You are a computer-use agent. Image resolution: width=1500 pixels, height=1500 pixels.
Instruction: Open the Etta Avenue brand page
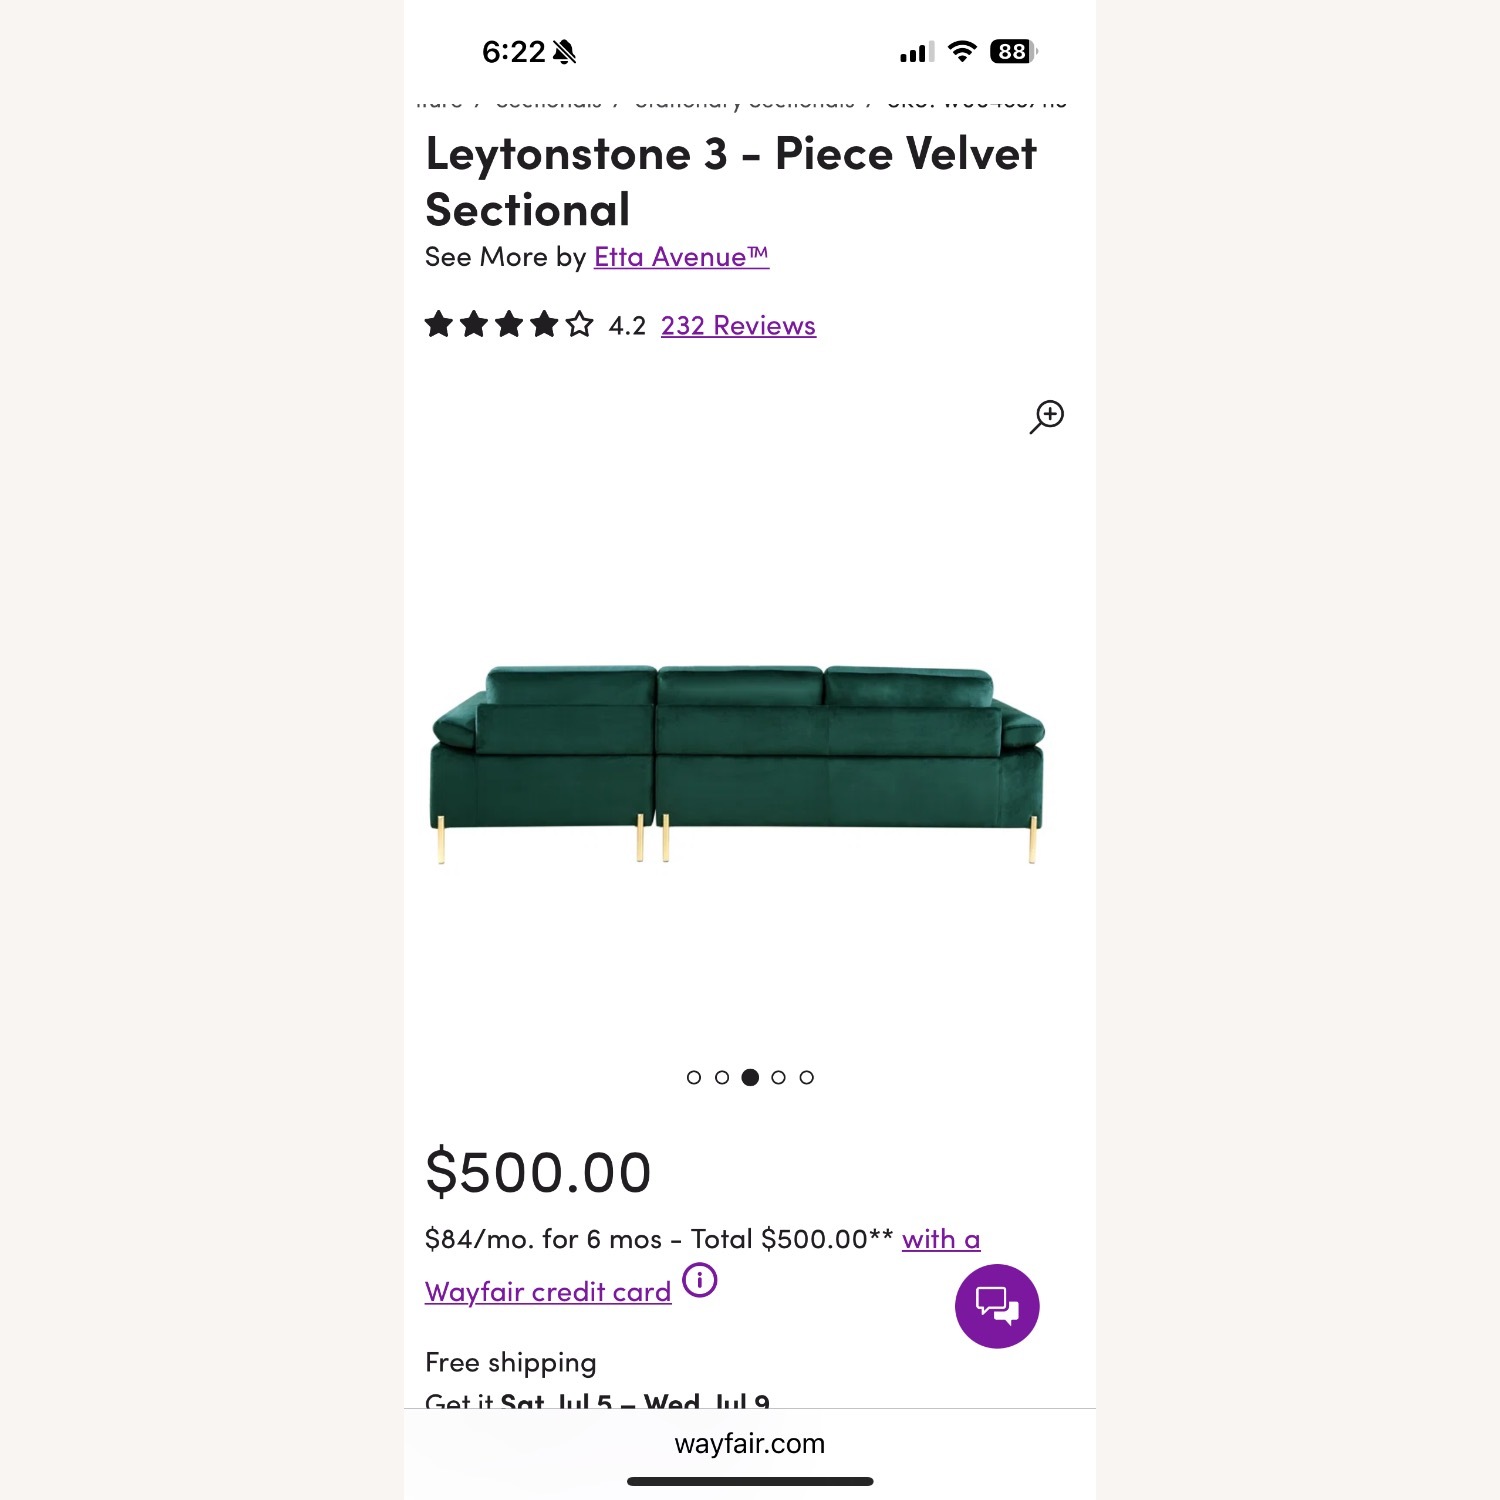679,257
